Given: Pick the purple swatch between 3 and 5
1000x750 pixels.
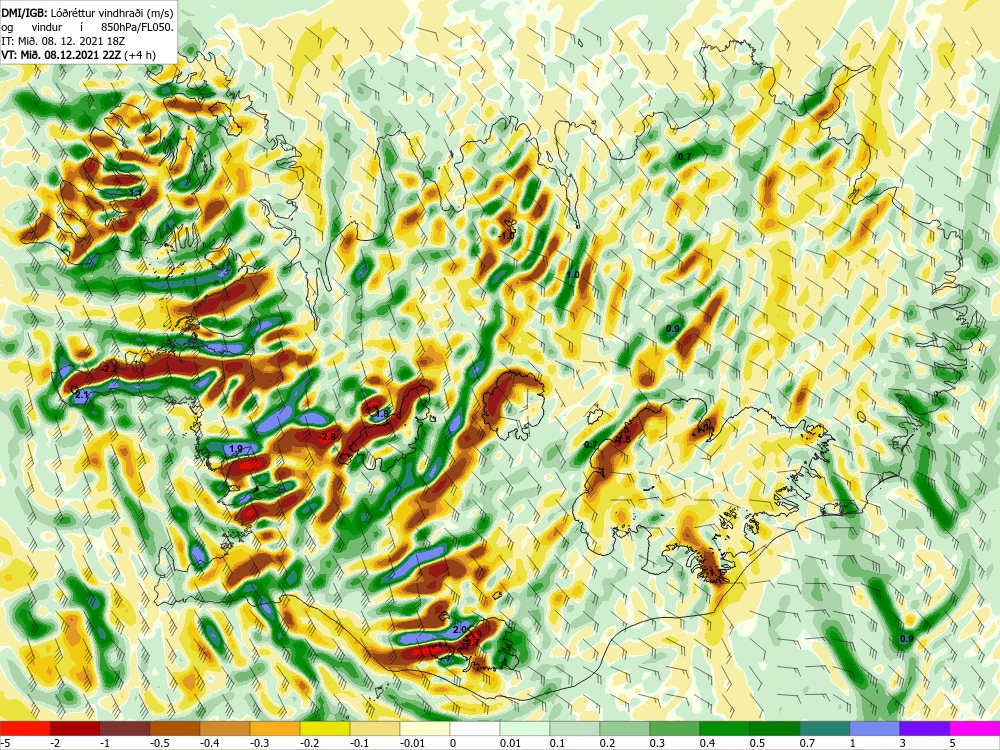Looking at the screenshot, I should click(925, 728).
